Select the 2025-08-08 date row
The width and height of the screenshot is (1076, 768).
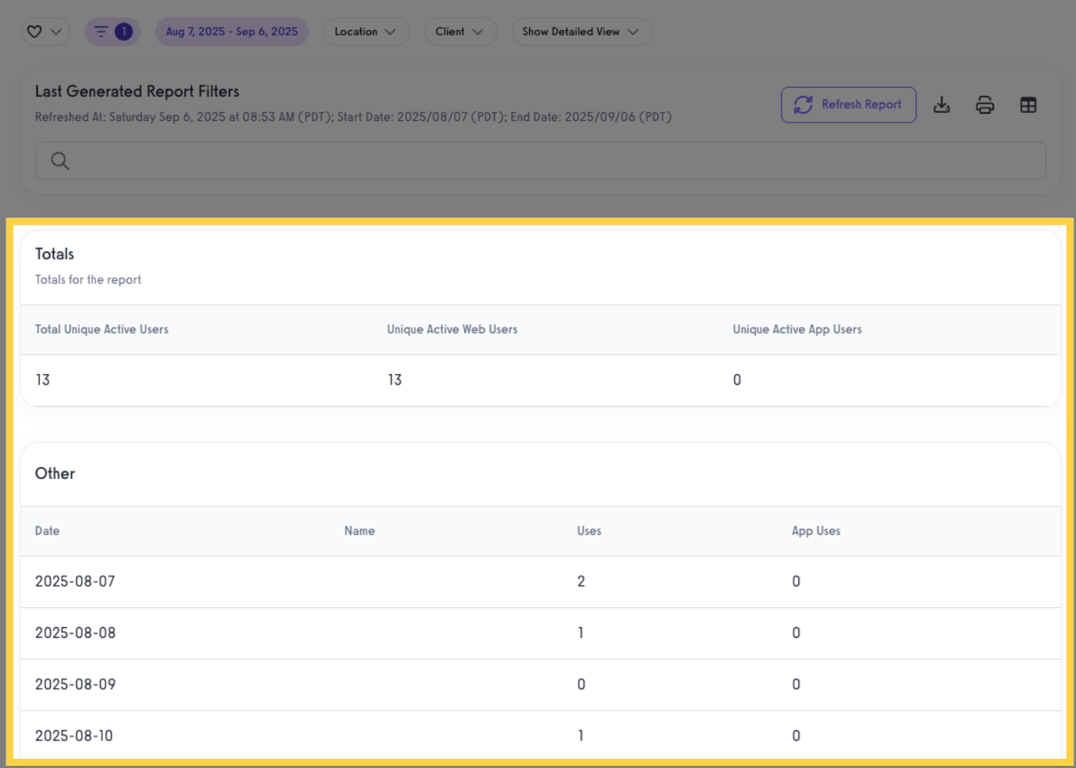(541, 633)
